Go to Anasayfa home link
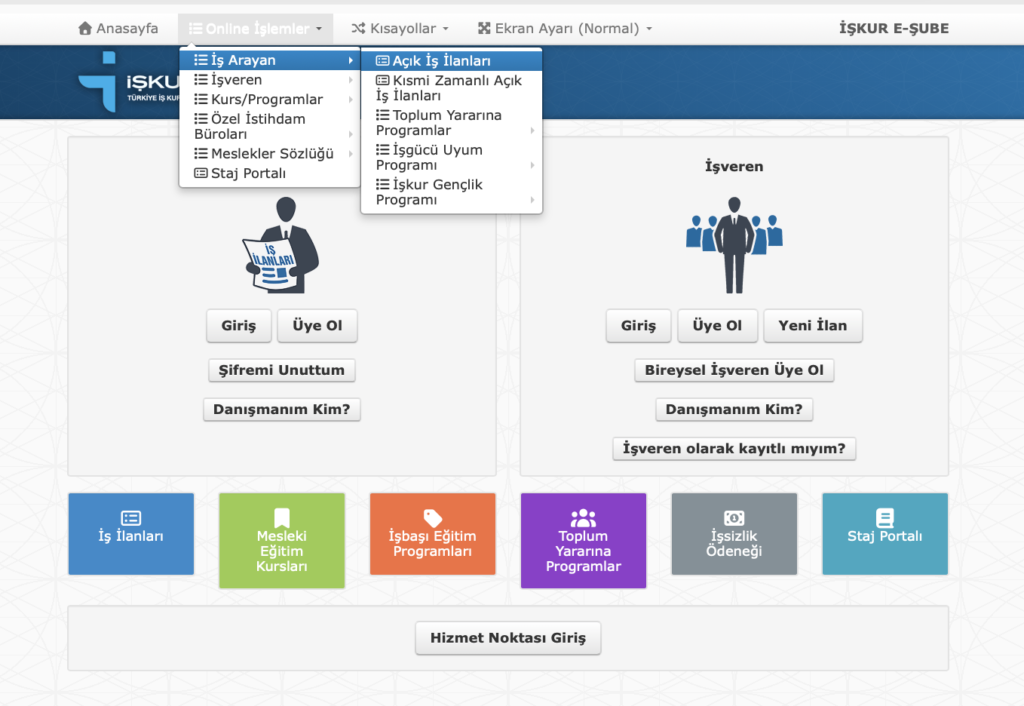This screenshot has height=706, width=1024. coord(118,29)
